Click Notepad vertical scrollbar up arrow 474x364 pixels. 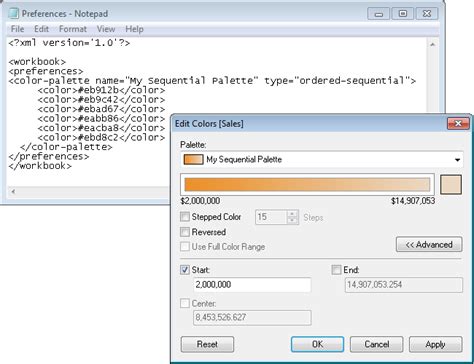433,44
